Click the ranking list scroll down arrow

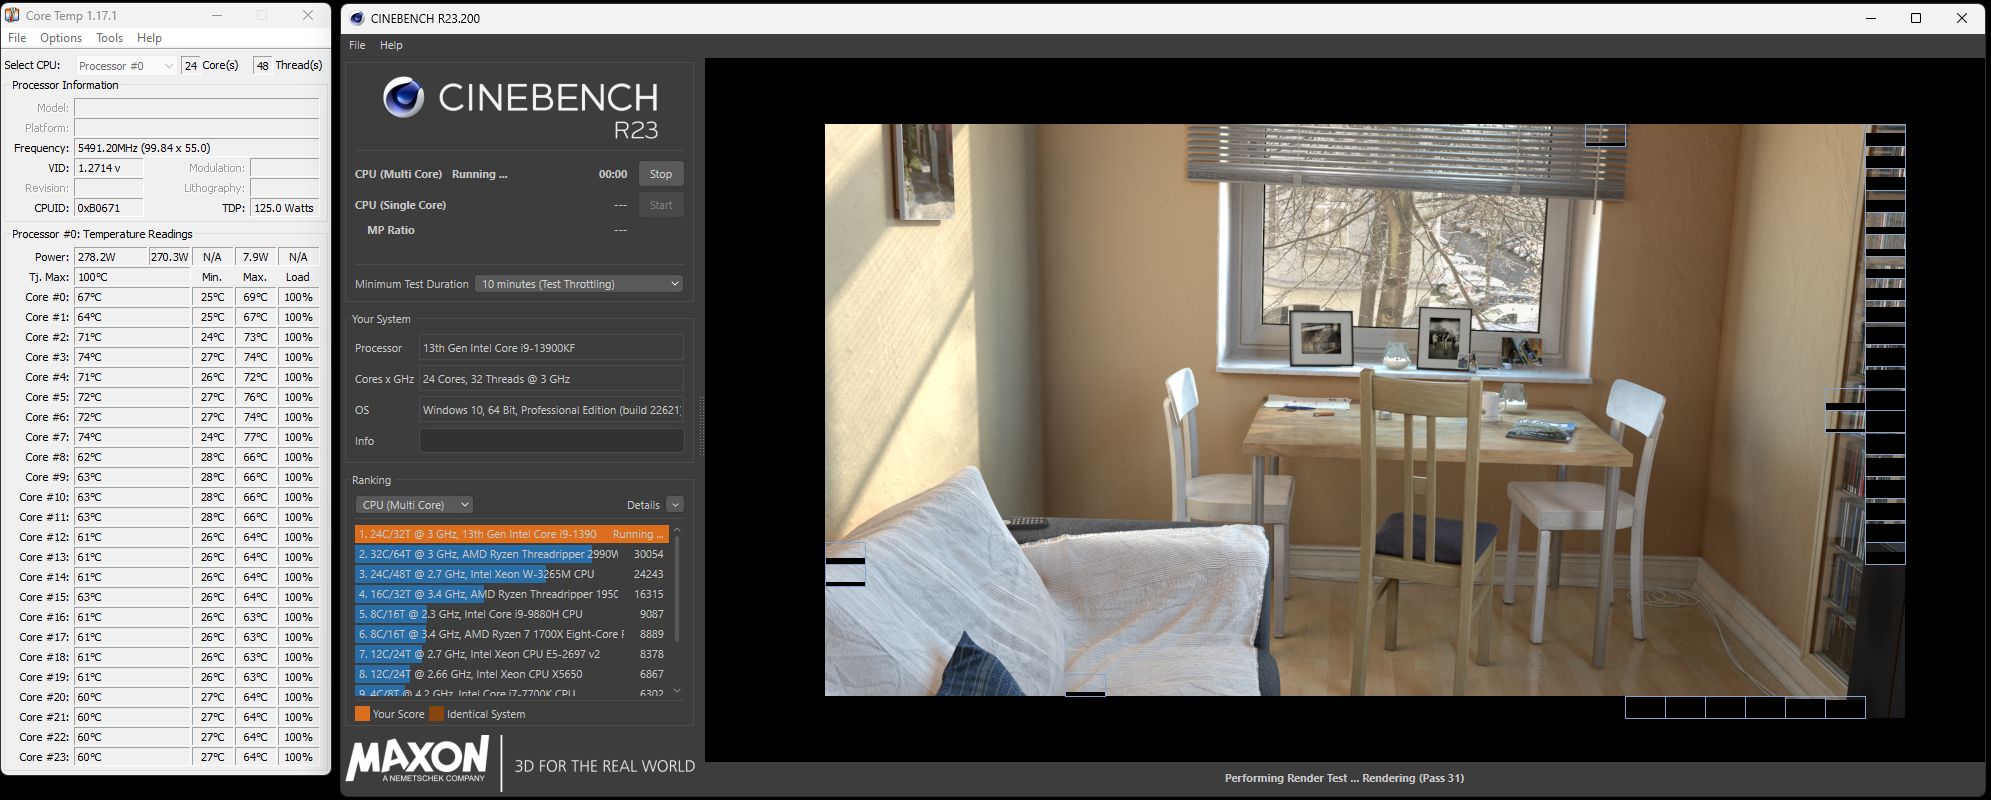click(677, 690)
